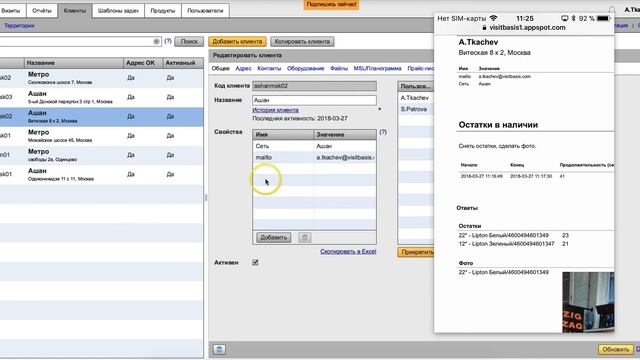Tap the Wi-Fi icon in phone status bar
Viewport: 640px width, 360px height.
click(493, 18)
